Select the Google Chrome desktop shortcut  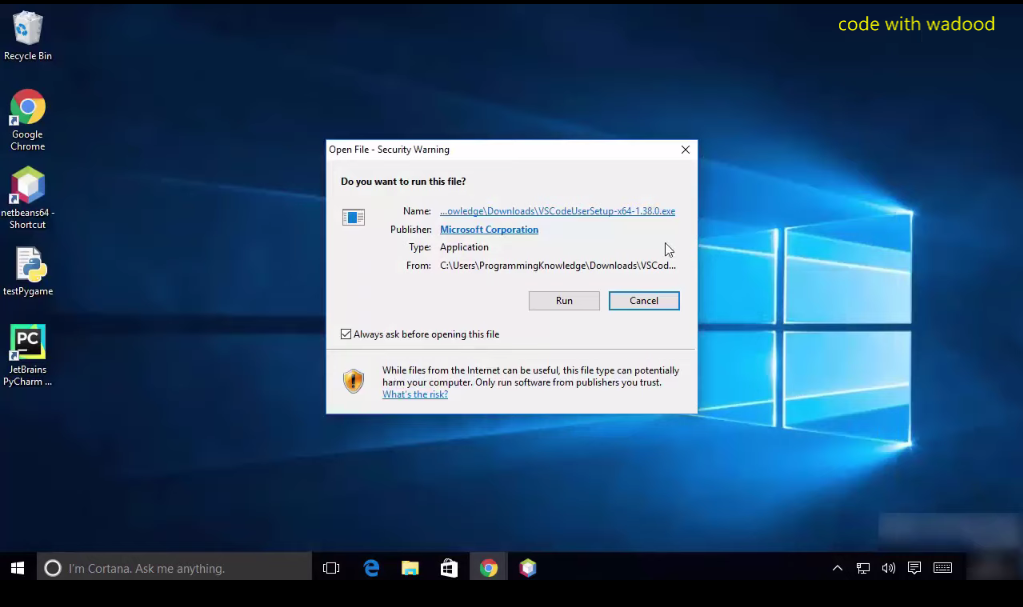(27, 120)
